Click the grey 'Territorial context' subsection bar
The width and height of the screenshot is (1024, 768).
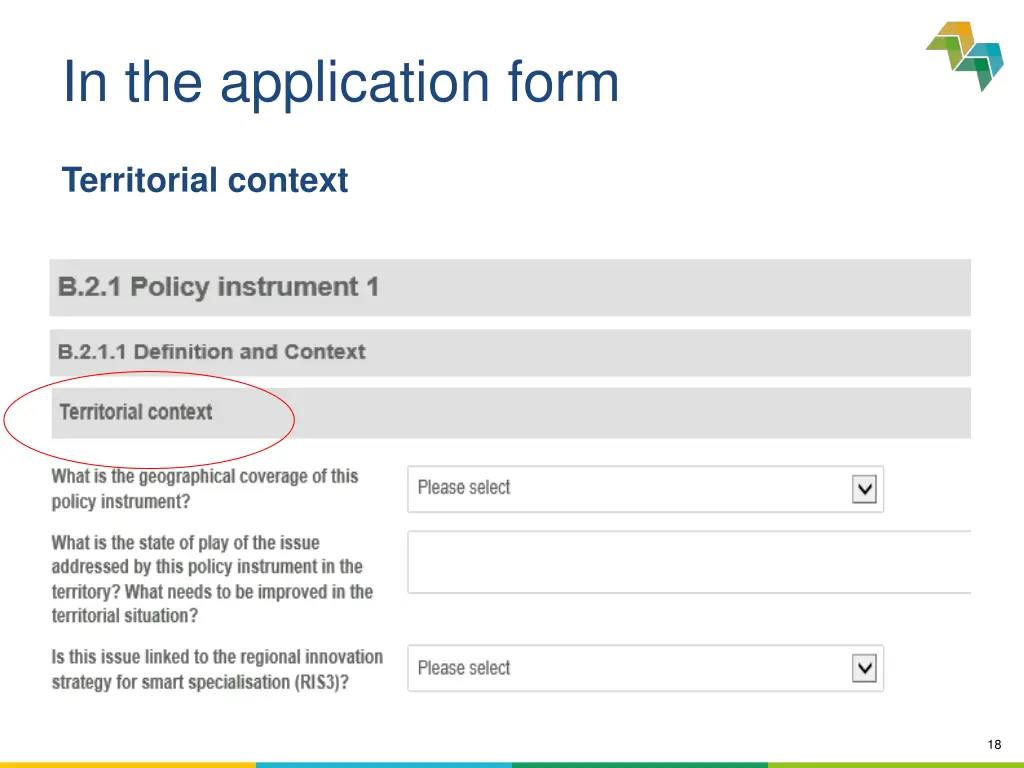[x=511, y=413]
